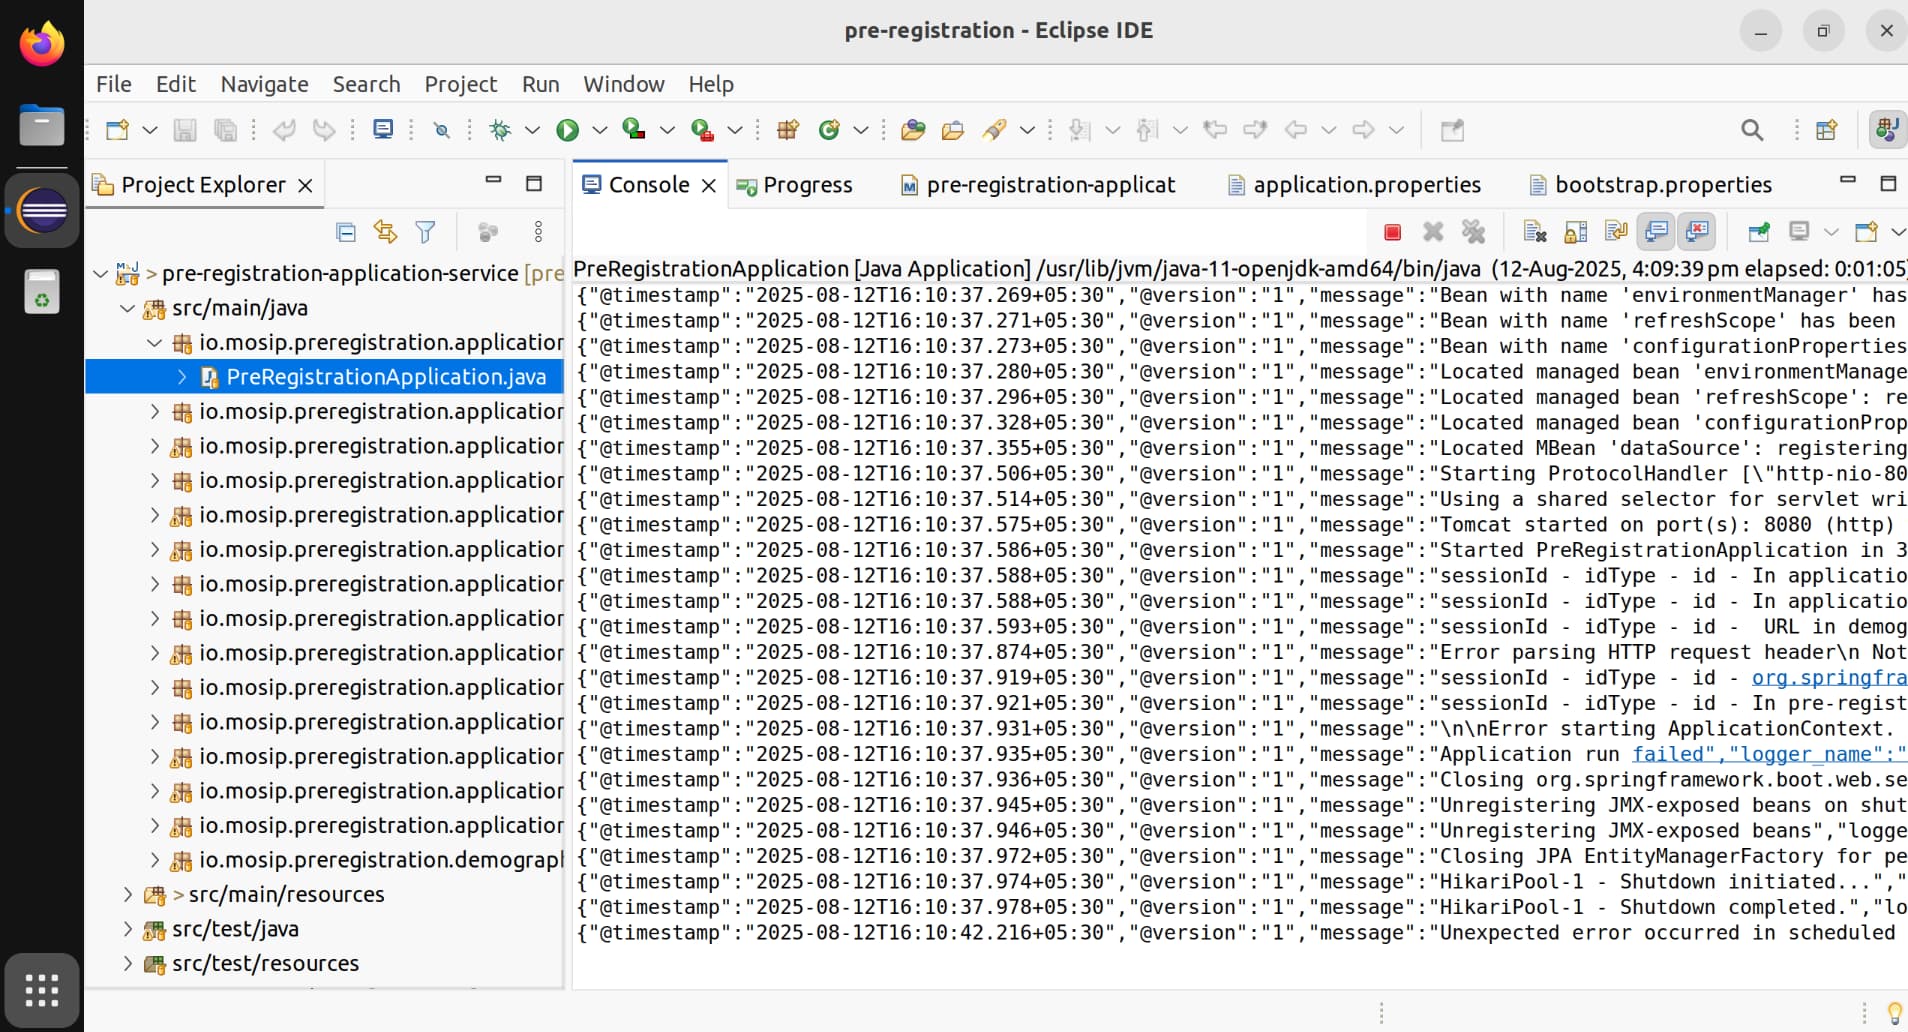Viewport: 1908px width, 1032px height.
Task: Click the New Java Class icon
Action: 829,130
